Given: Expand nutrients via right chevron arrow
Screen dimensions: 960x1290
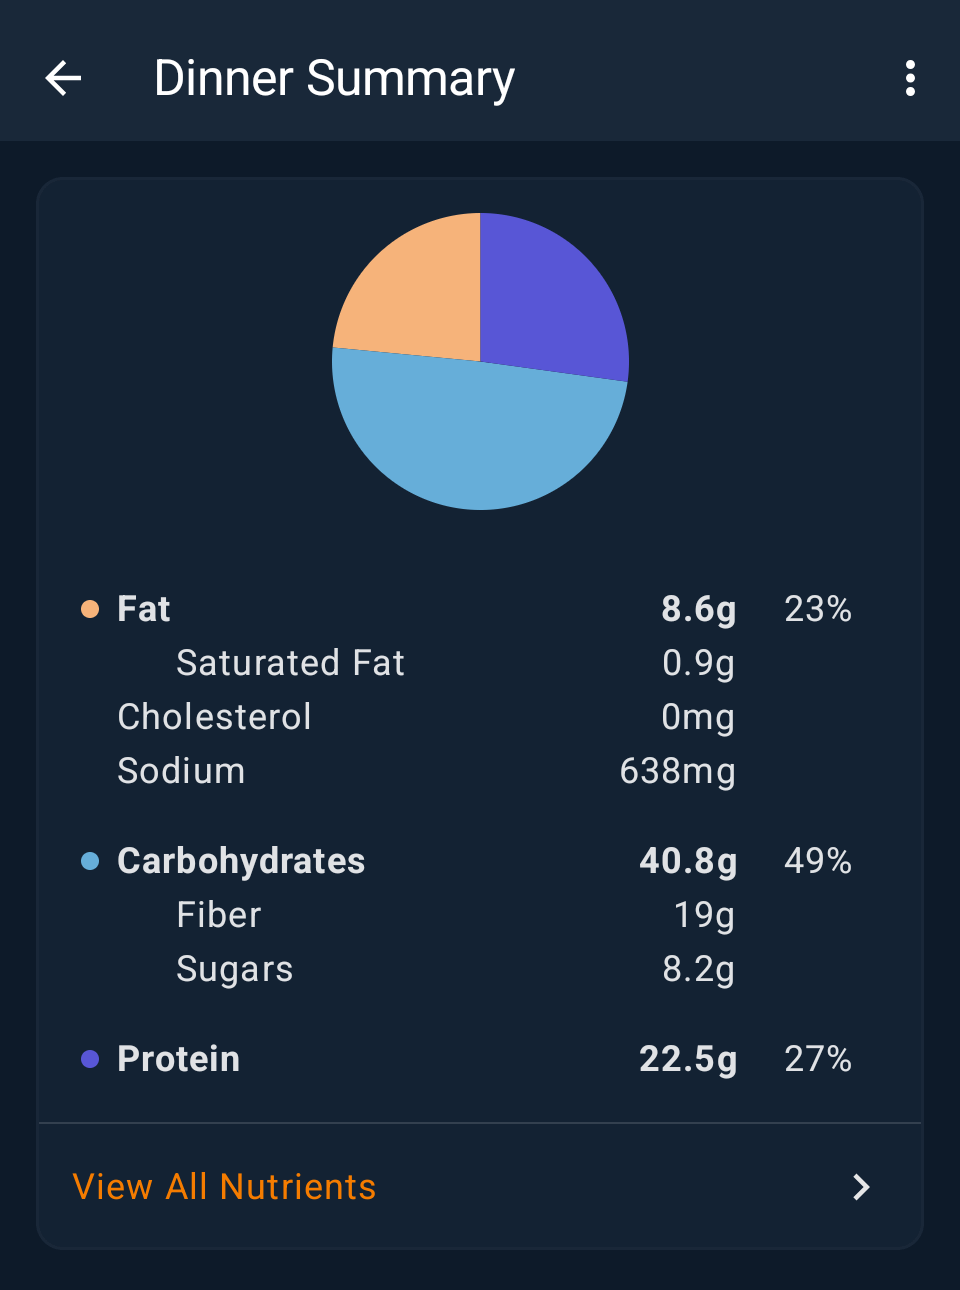Looking at the screenshot, I should pos(861,1187).
